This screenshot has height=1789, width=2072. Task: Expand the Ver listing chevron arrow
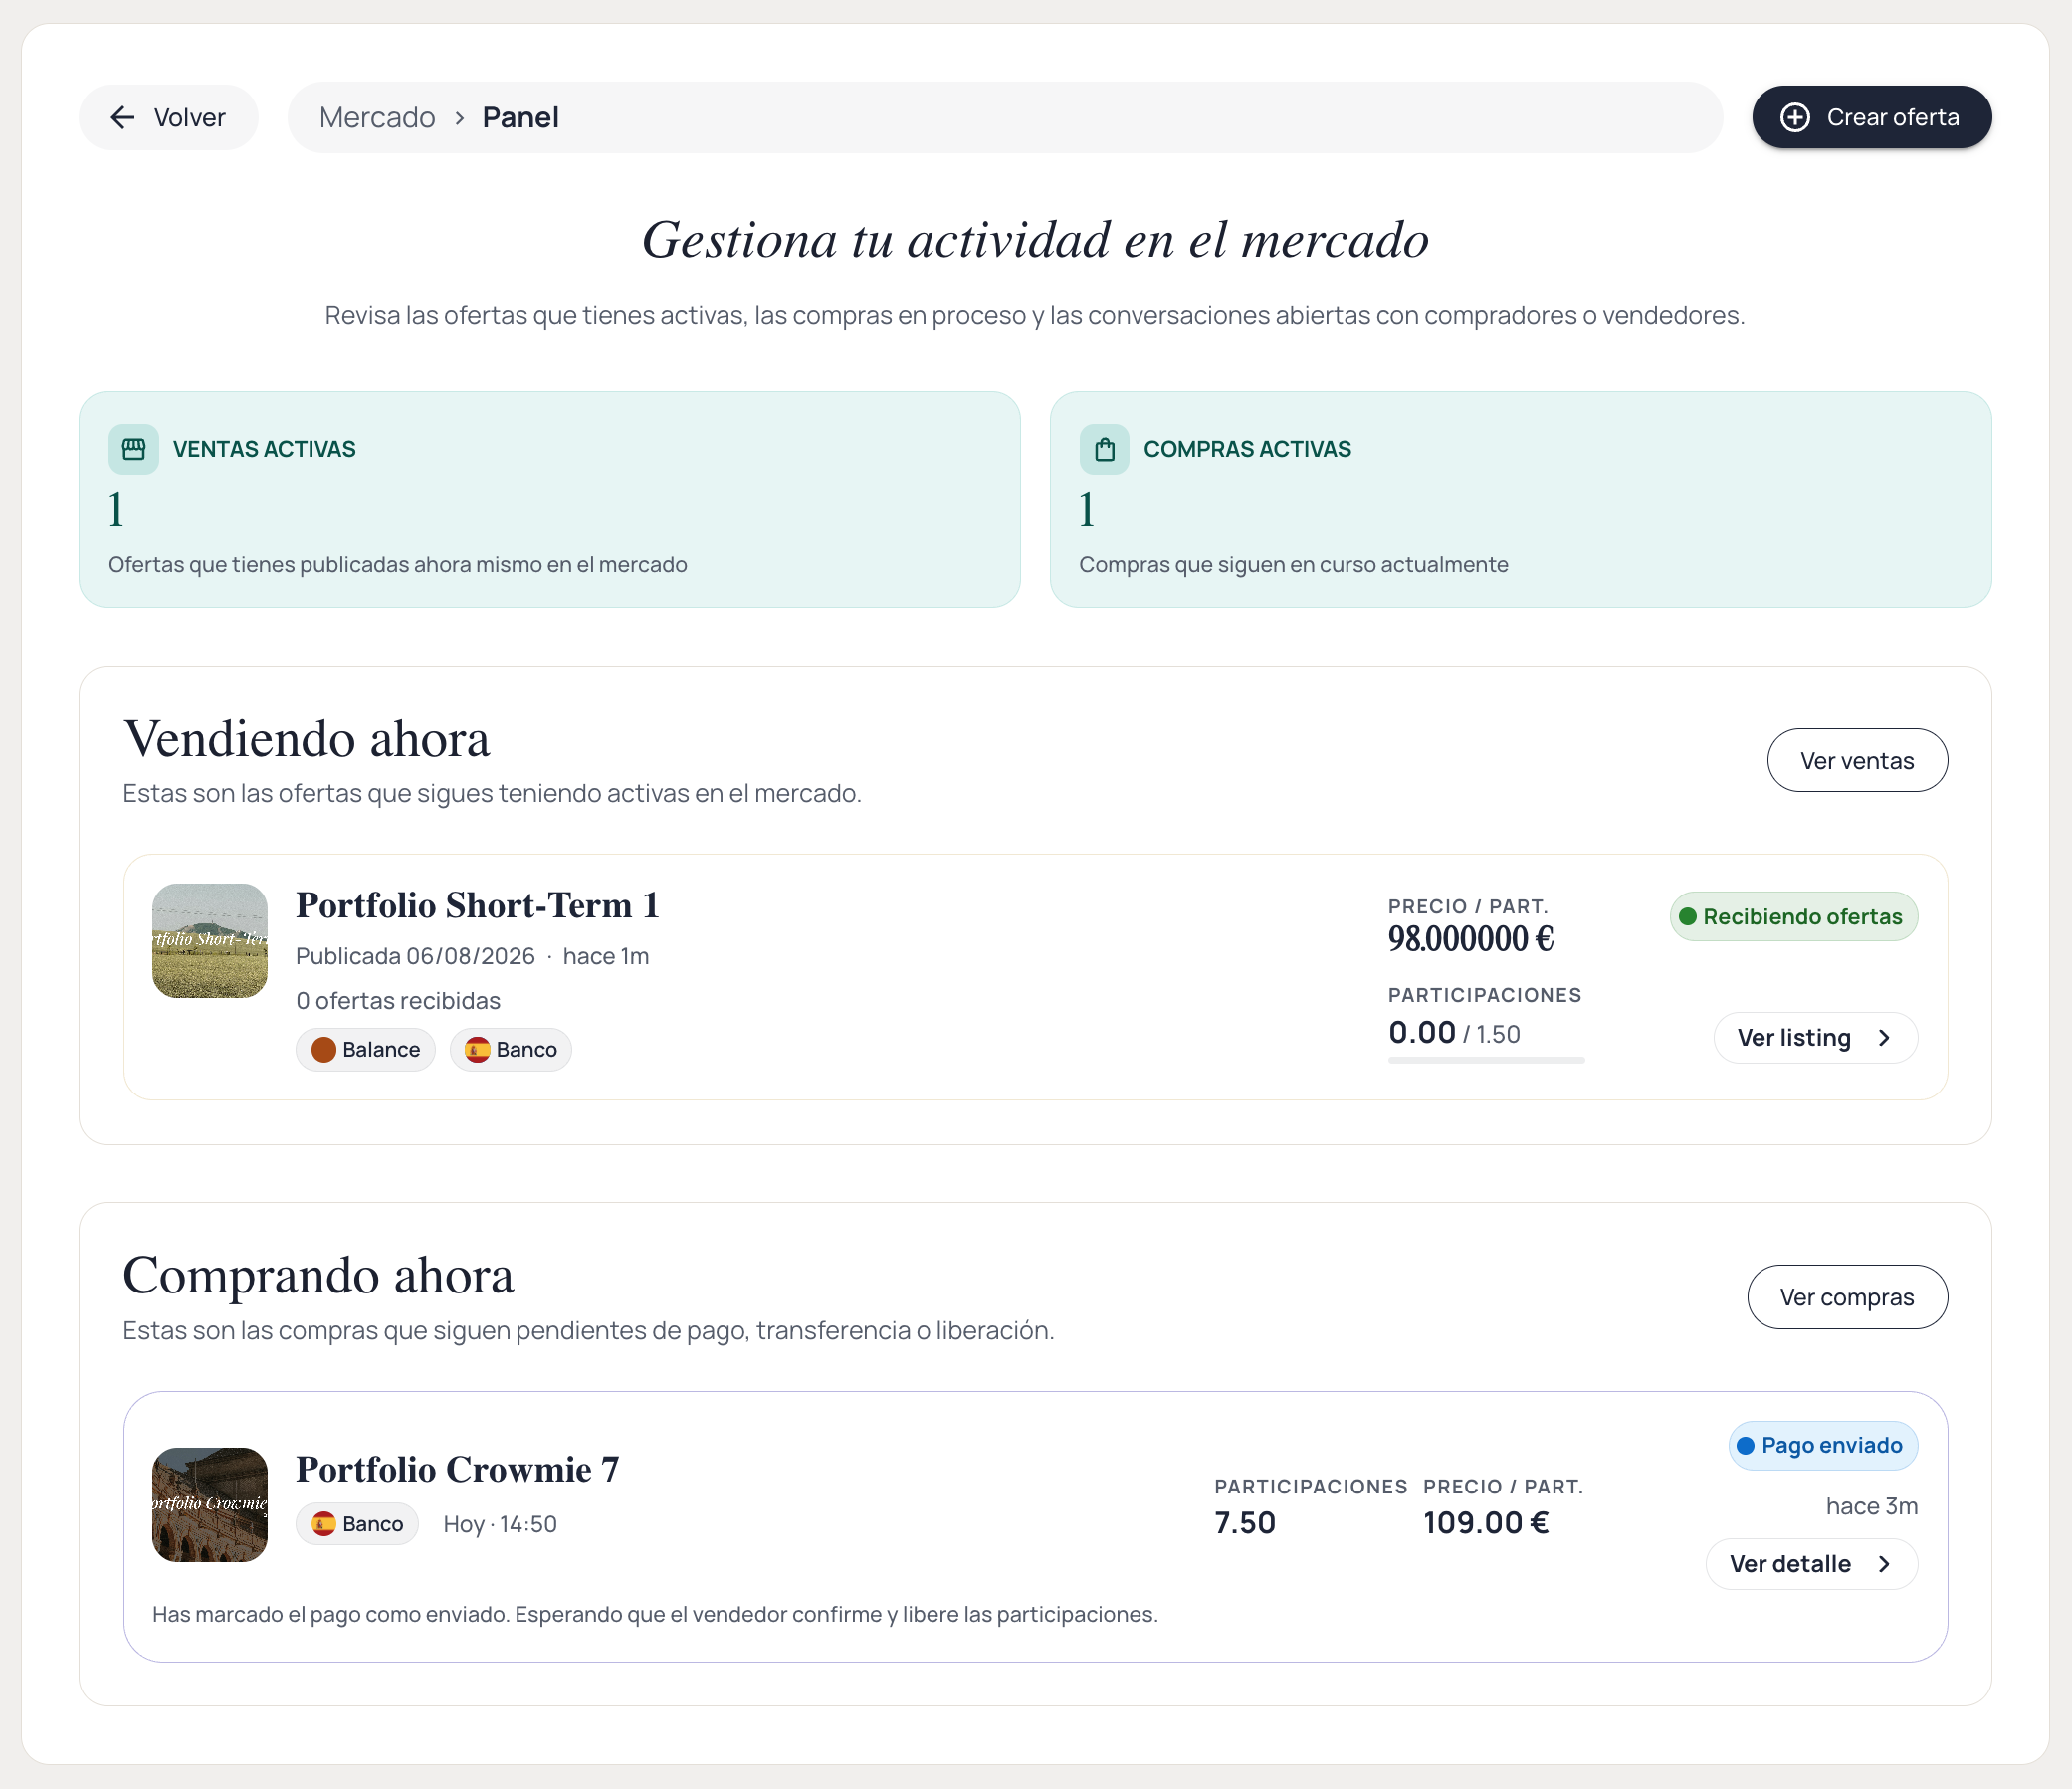tap(1885, 1038)
